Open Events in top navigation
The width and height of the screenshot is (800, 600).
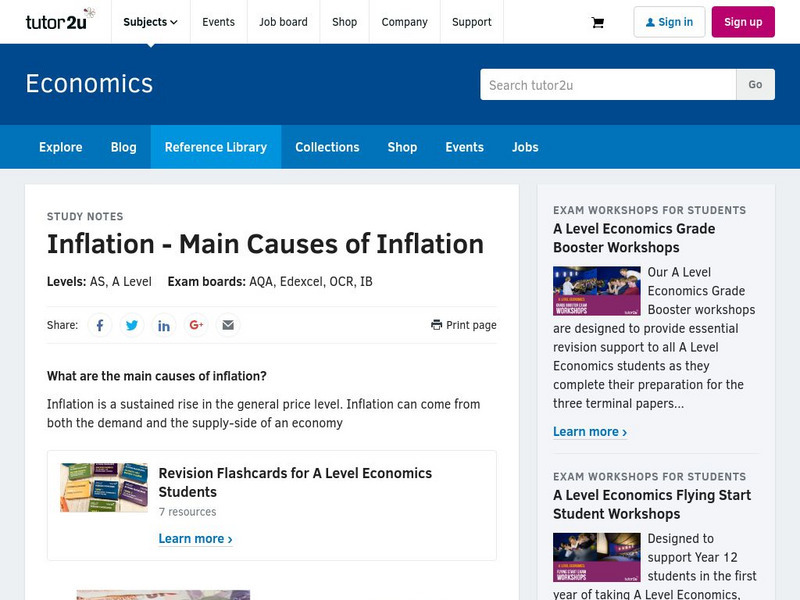click(218, 22)
